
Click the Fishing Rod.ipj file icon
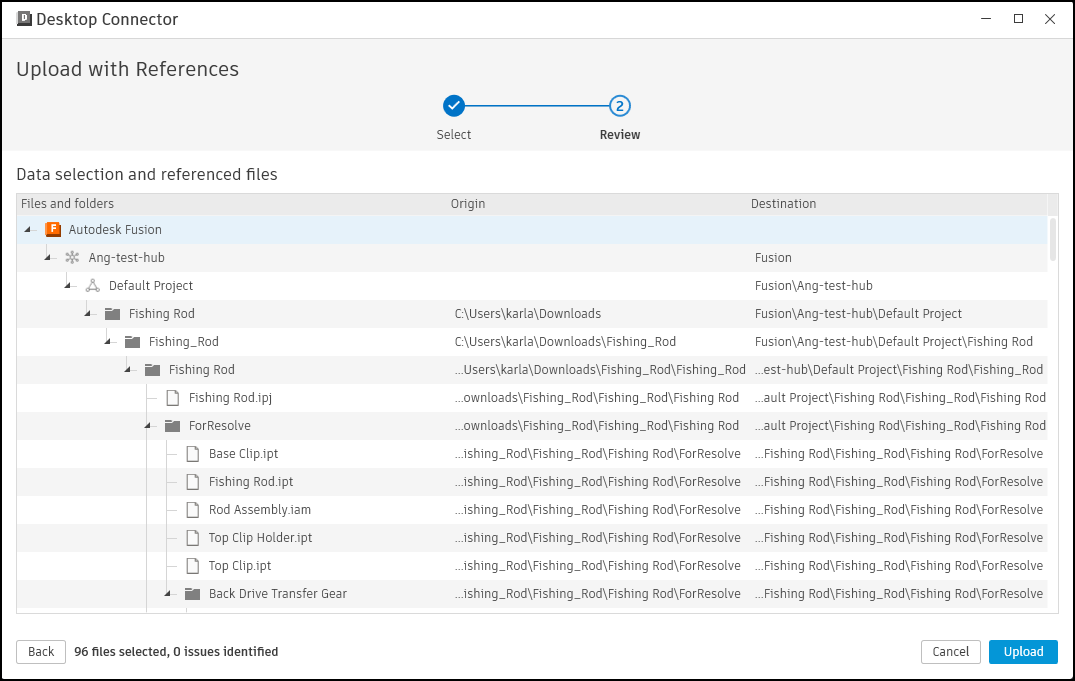click(x=172, y=397)
